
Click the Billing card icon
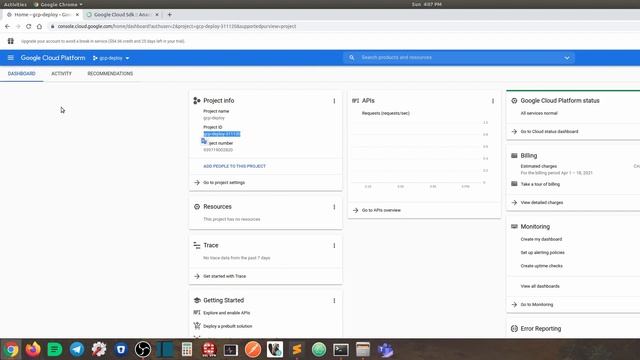tap(514, 156)
